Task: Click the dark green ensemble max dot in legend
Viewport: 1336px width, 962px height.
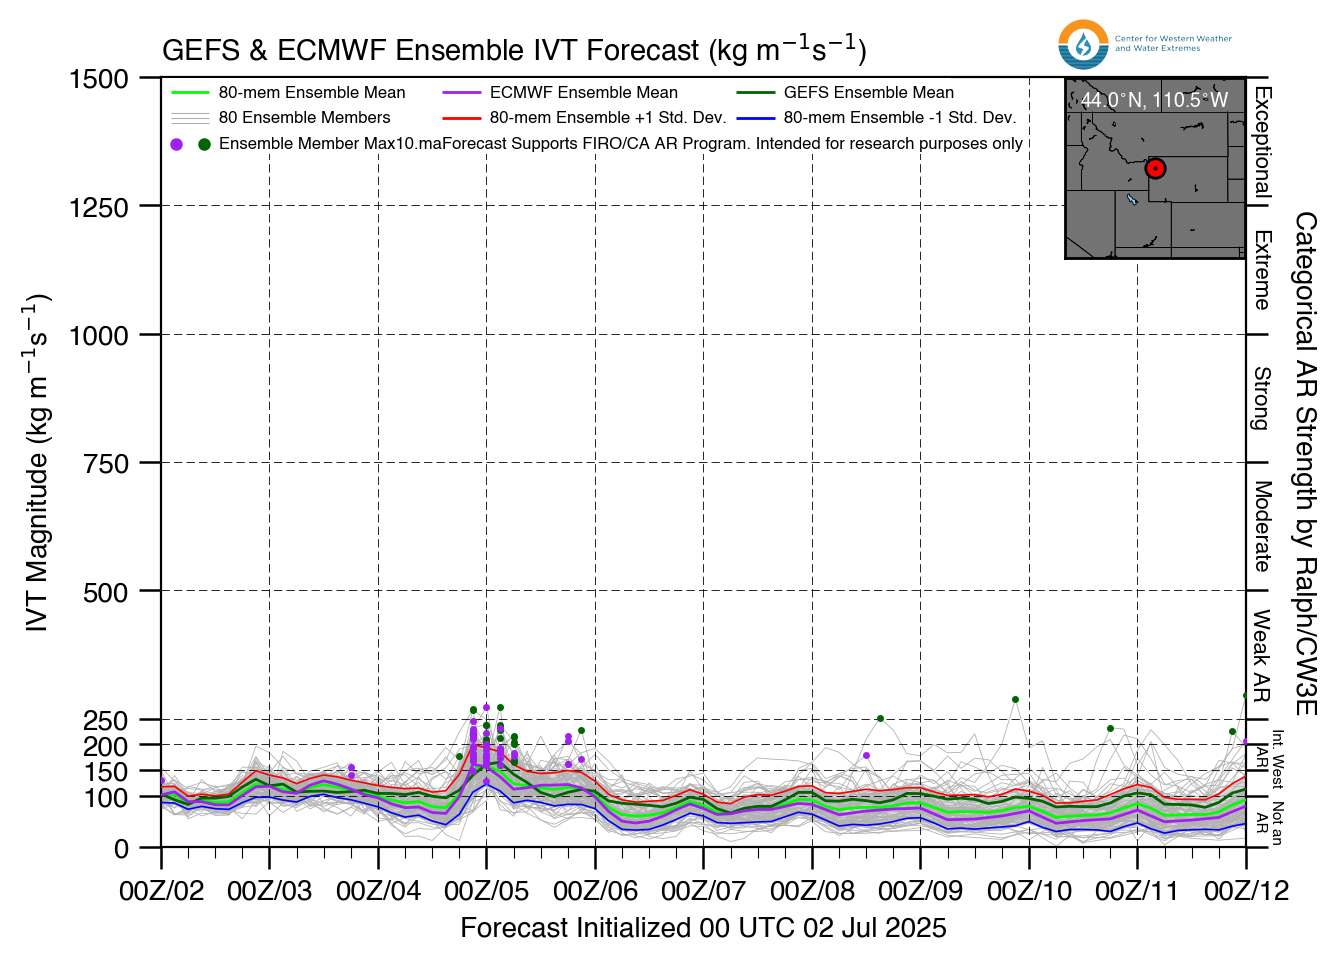Action: (204, 144)
